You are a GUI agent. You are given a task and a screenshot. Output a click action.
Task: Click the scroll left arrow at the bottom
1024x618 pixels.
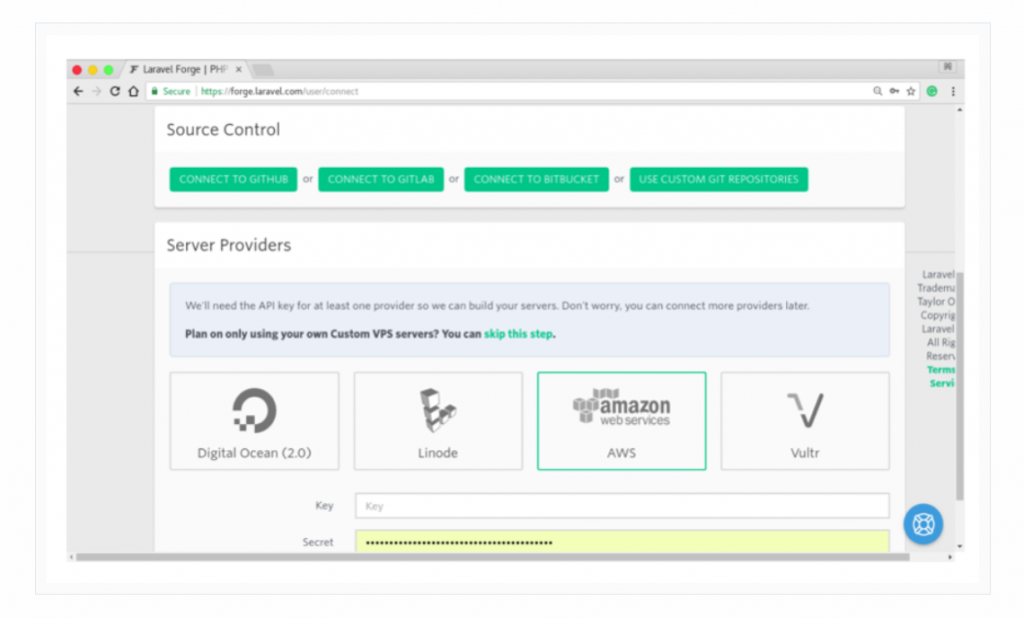(x=71, y=557)
